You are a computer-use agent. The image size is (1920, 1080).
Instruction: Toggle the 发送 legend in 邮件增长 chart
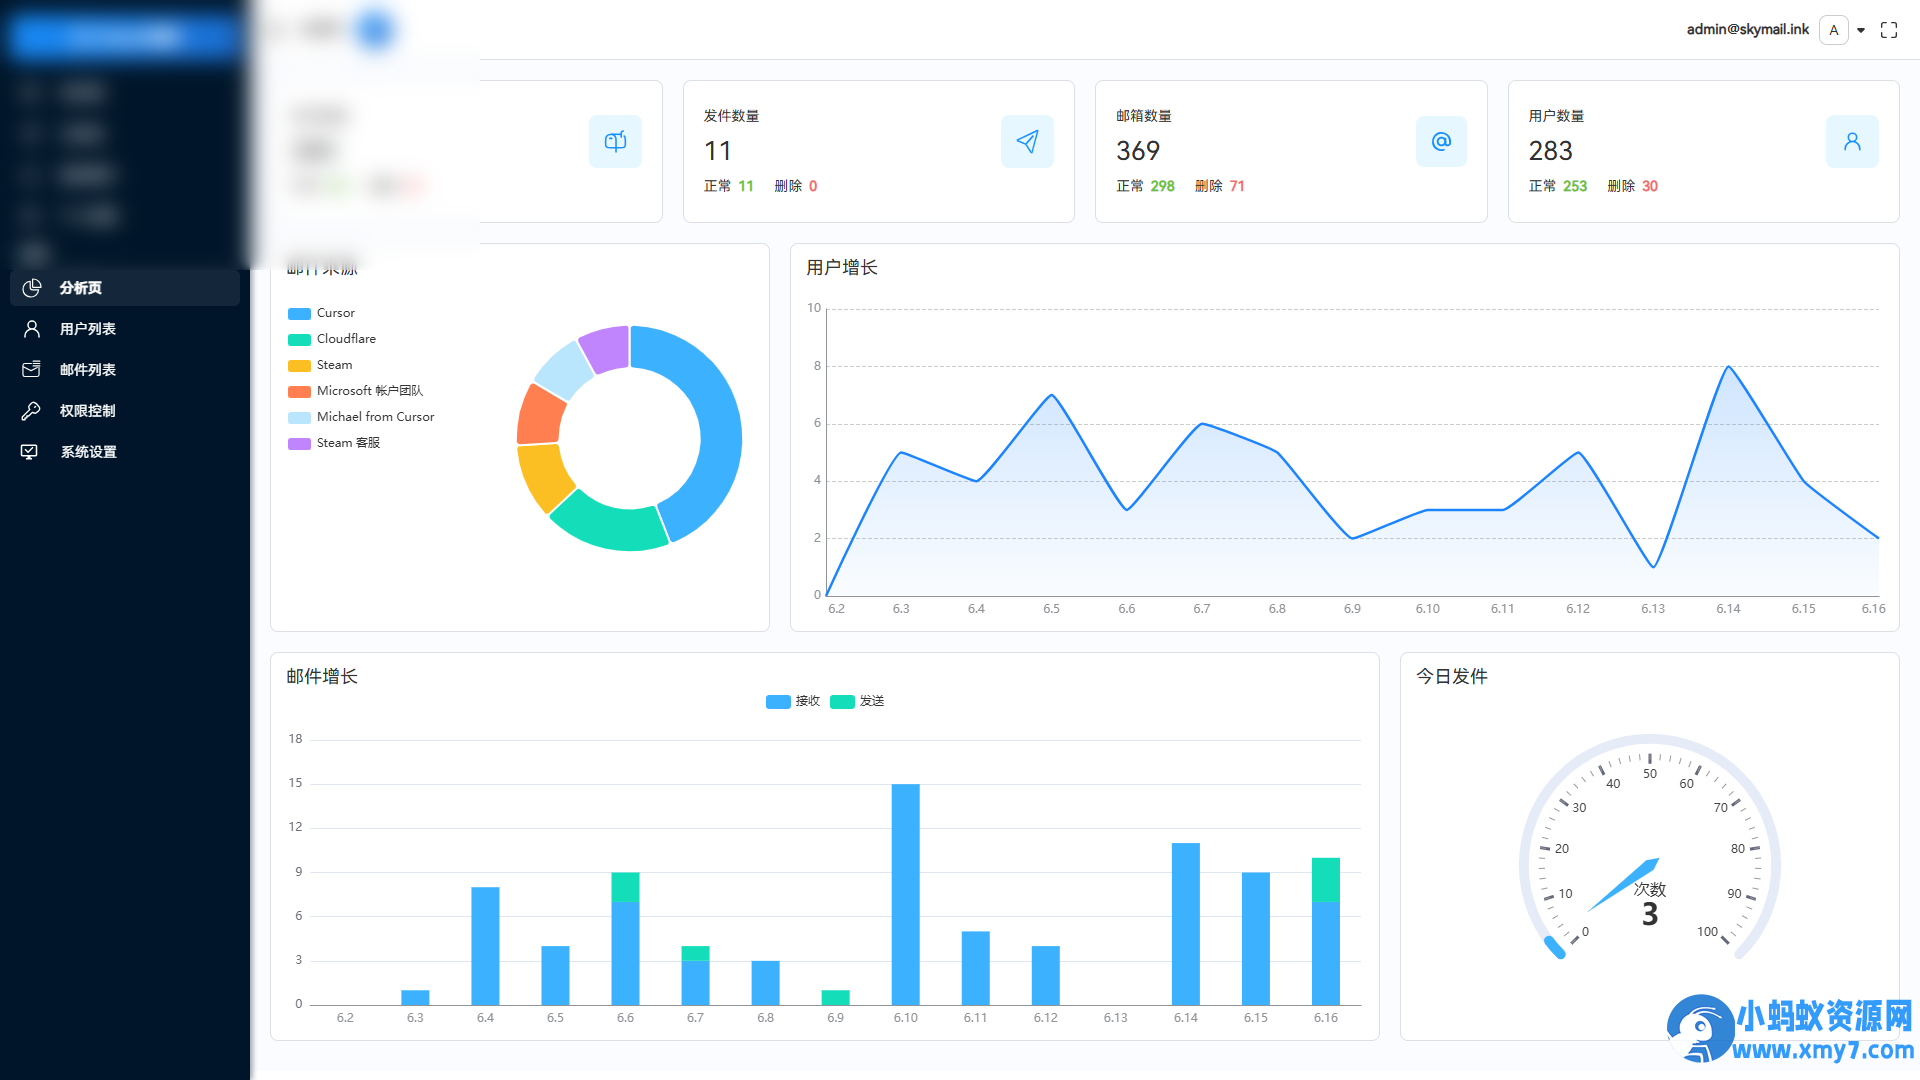coord(857,701)
